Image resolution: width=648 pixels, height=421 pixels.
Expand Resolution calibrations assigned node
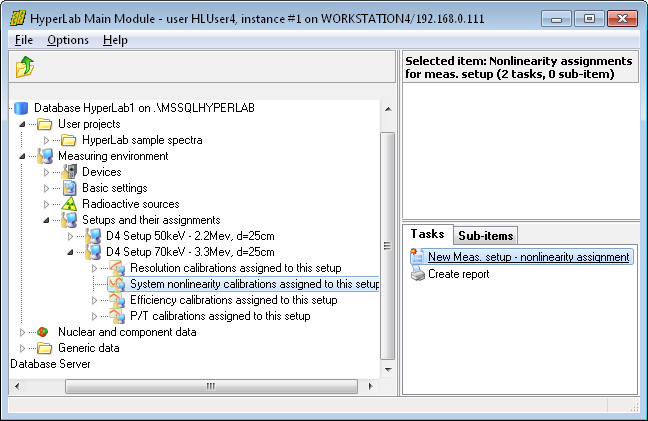[94, 269]
